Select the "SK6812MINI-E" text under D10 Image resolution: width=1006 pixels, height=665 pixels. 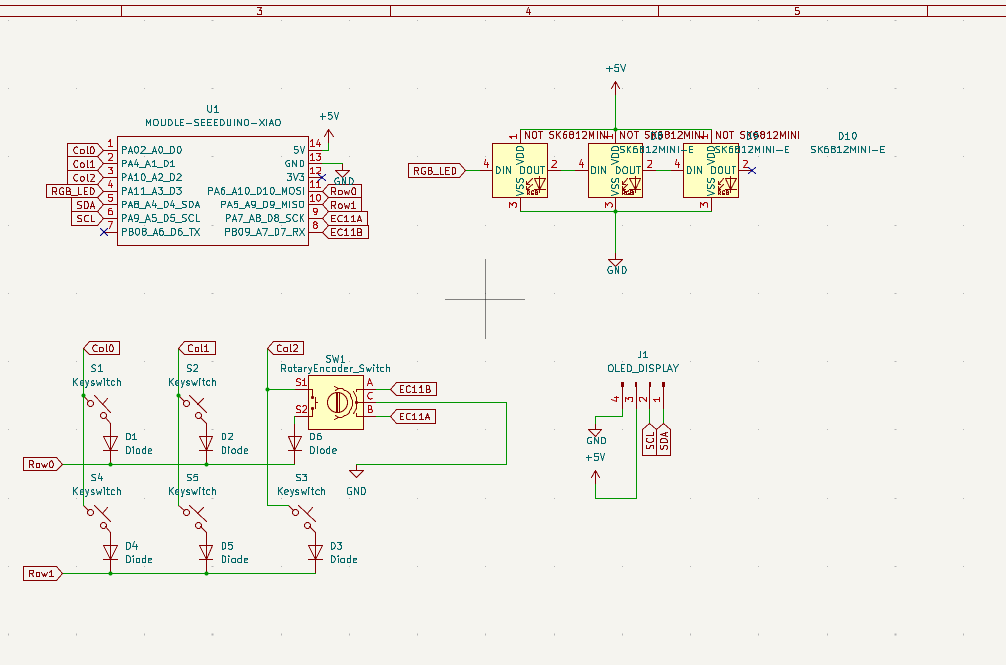pyautogui.click(x=848, y=149)
